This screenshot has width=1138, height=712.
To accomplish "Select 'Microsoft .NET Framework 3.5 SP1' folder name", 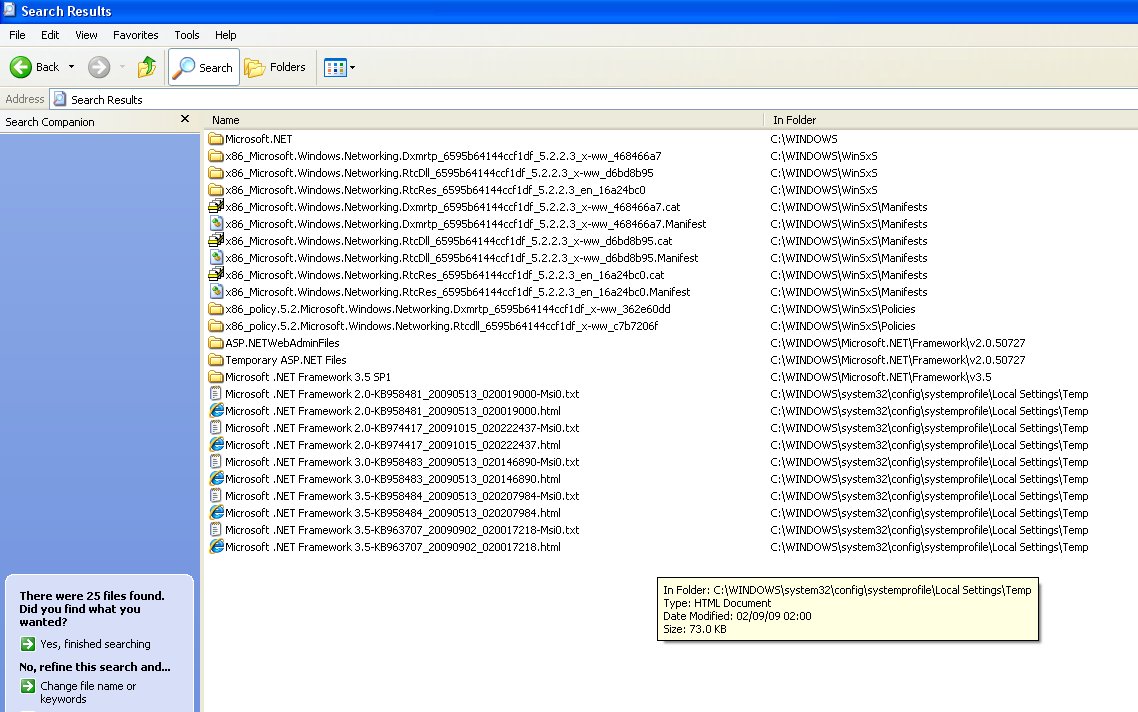I will [x=308, y=377].
